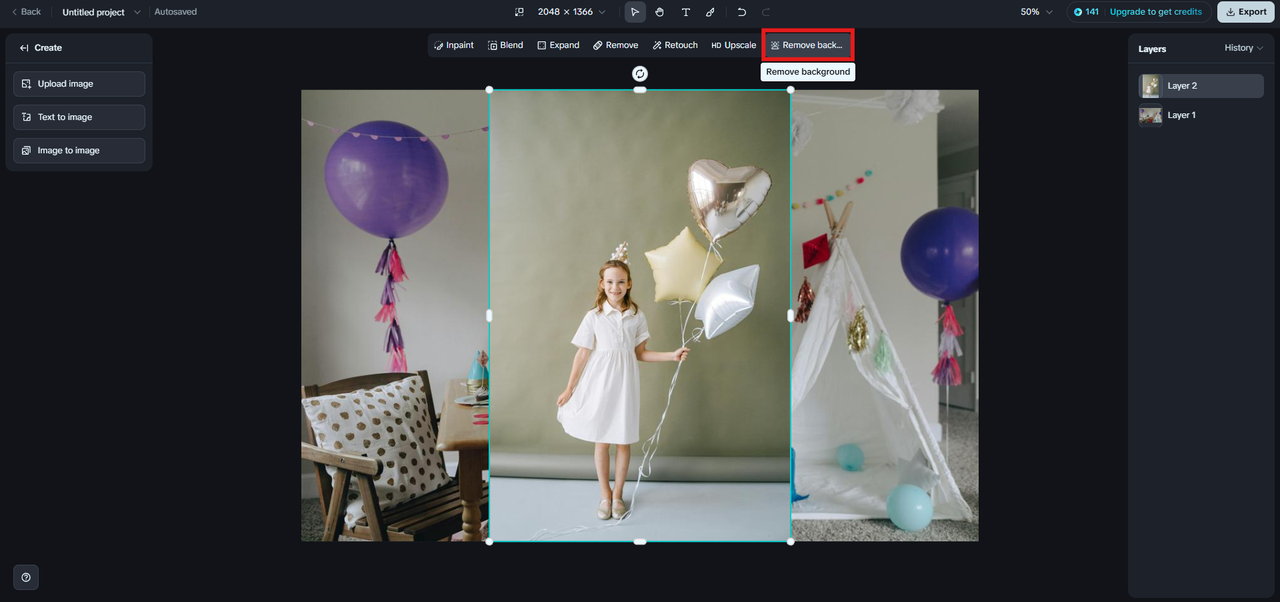
Task: Select the Text tool
Action: pyautogui.click(x=685, y=12)
